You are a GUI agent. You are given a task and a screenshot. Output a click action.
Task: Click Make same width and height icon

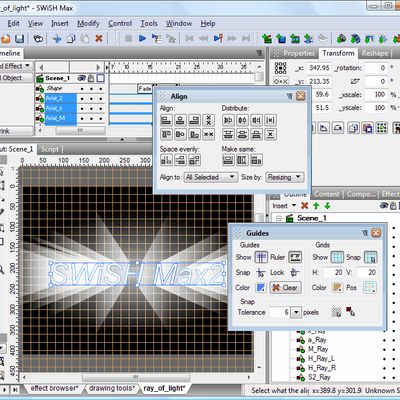256,160
